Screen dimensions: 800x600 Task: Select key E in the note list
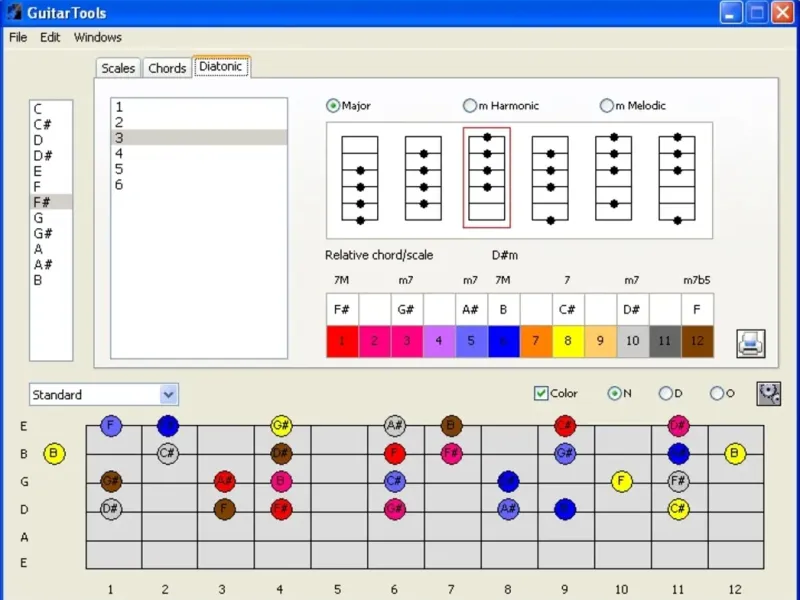[x=51, y=171]
